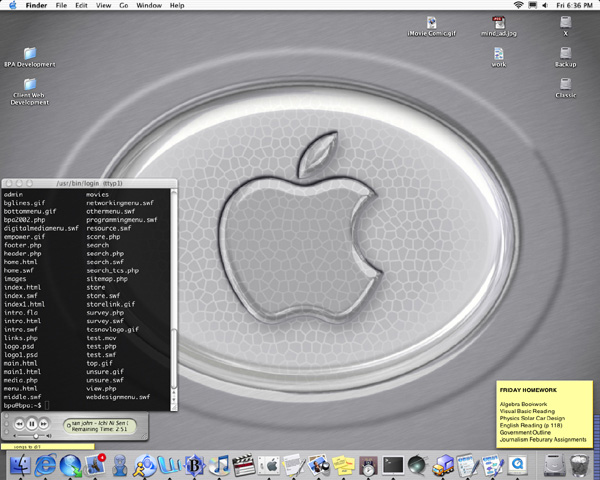Open the View menu
This screenshot has height=480, width=600.
point(103,5)
